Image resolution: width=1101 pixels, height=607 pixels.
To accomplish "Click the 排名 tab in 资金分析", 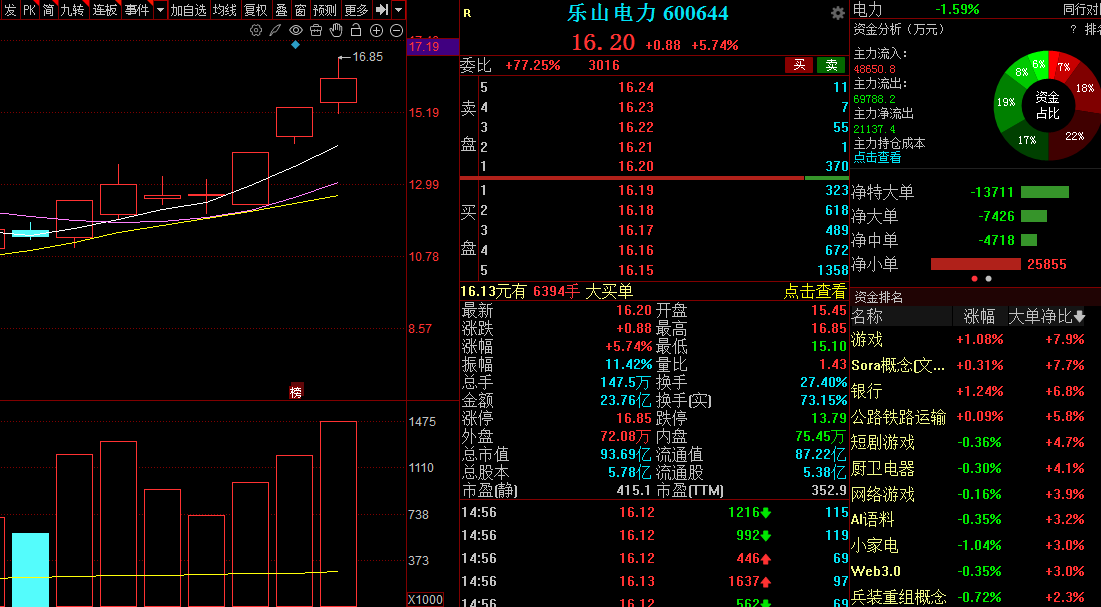I will 1093,30.
